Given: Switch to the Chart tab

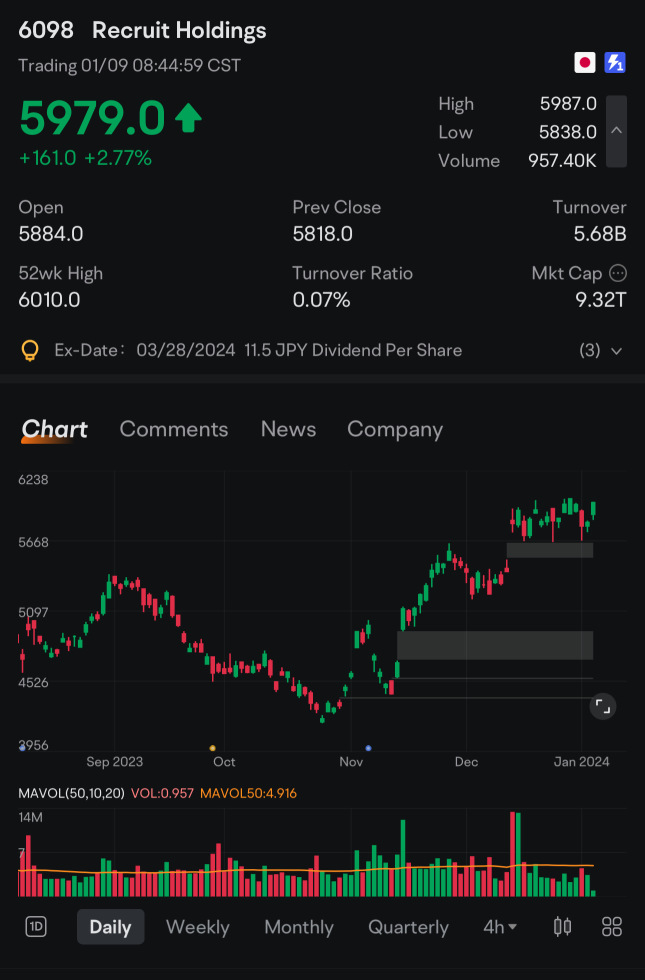Looking at the screenshot, I should 54,429.
